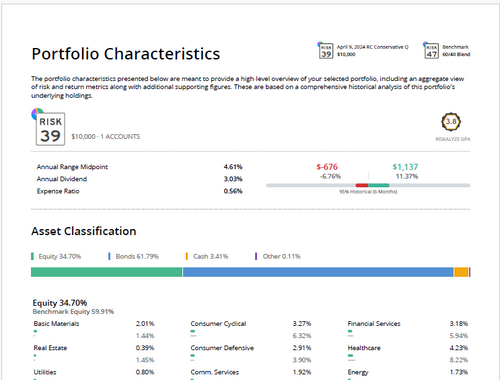Click the 11.37% upside percentage
The height and width of the screenshot is (380, 500).
point(407,176)
